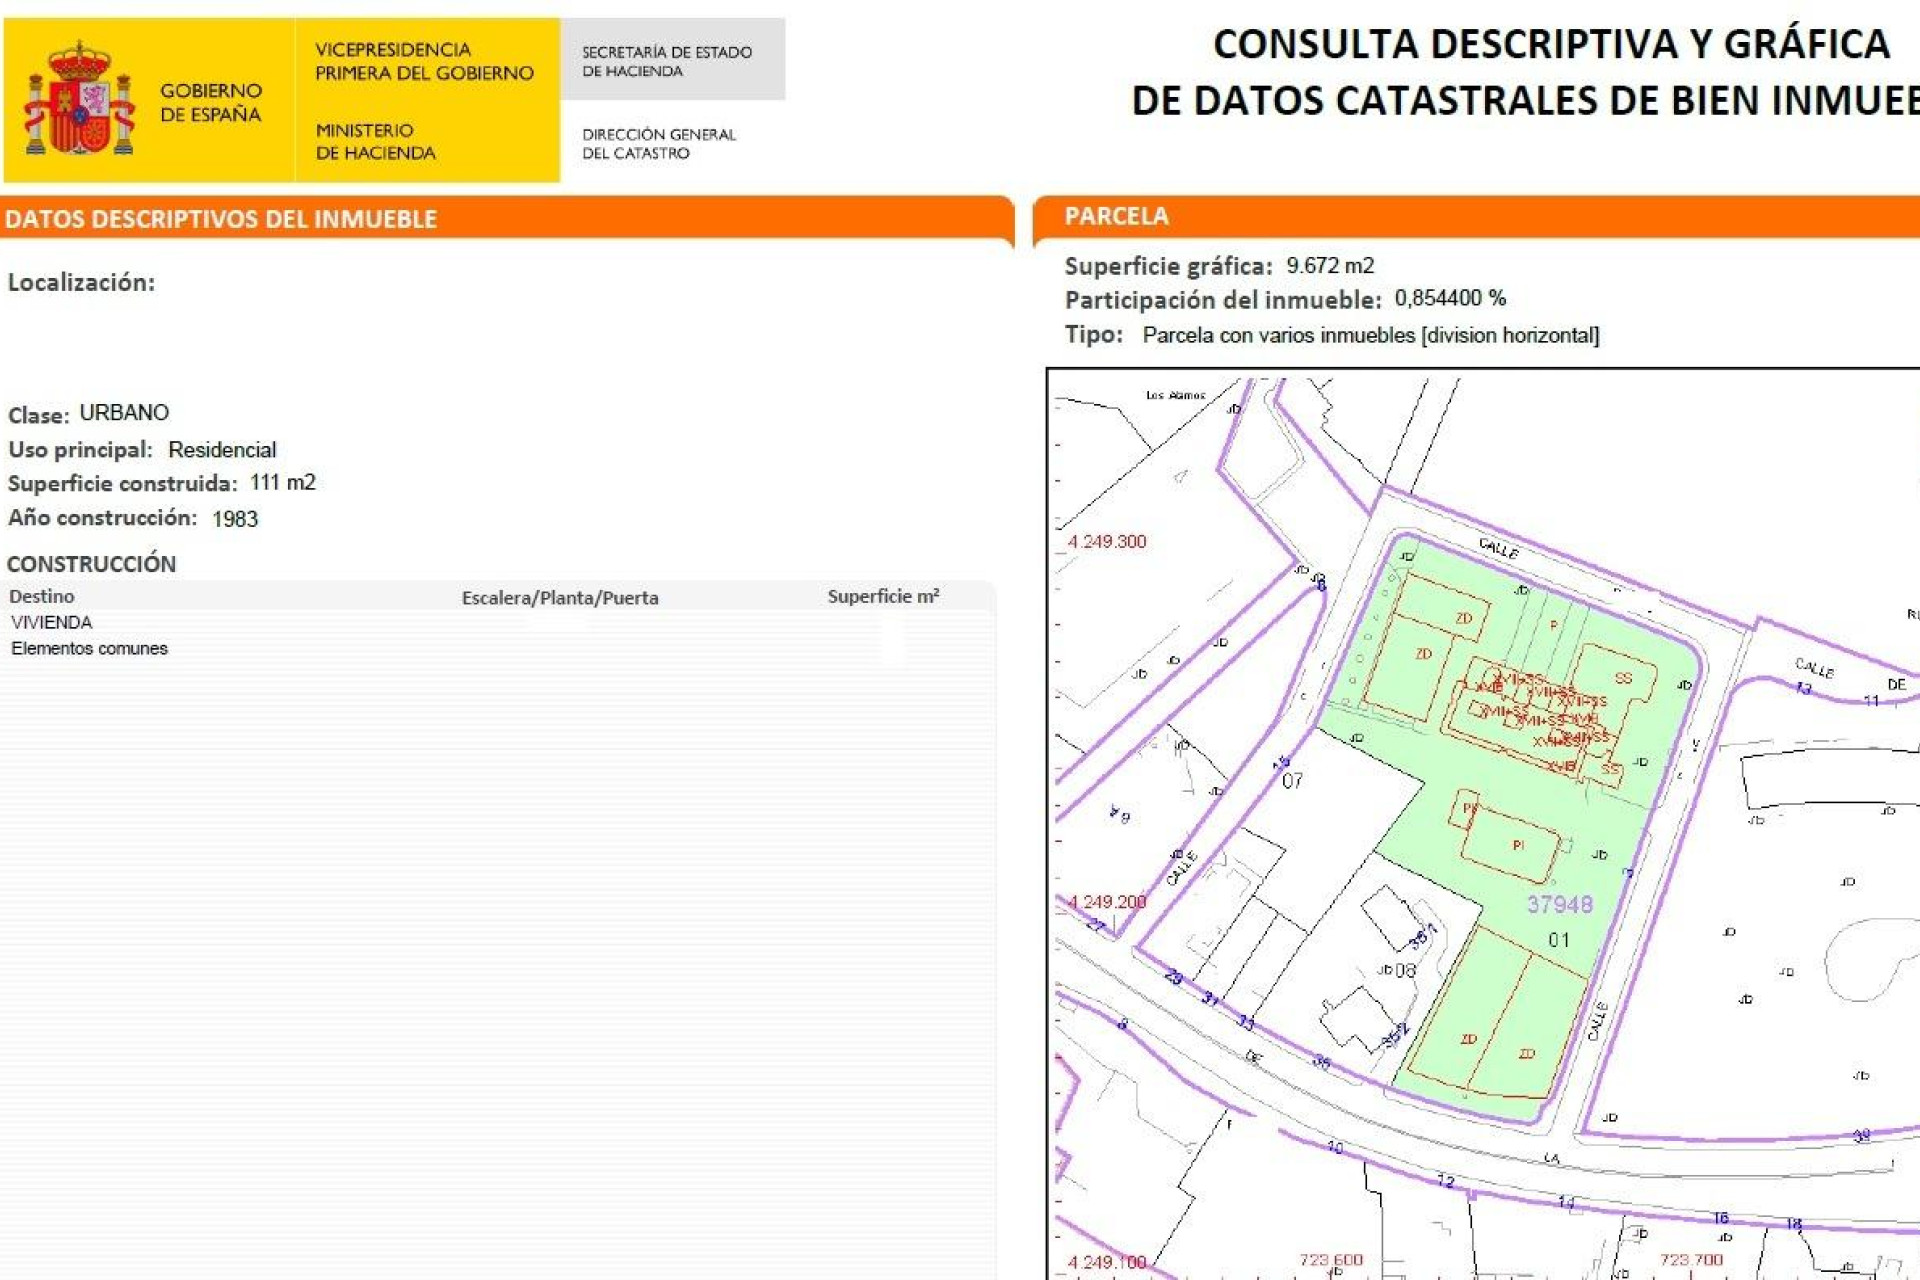Click the coordinate label 4.249.300
This screenshot has height=1280, width=1920.
(1110, 542)
